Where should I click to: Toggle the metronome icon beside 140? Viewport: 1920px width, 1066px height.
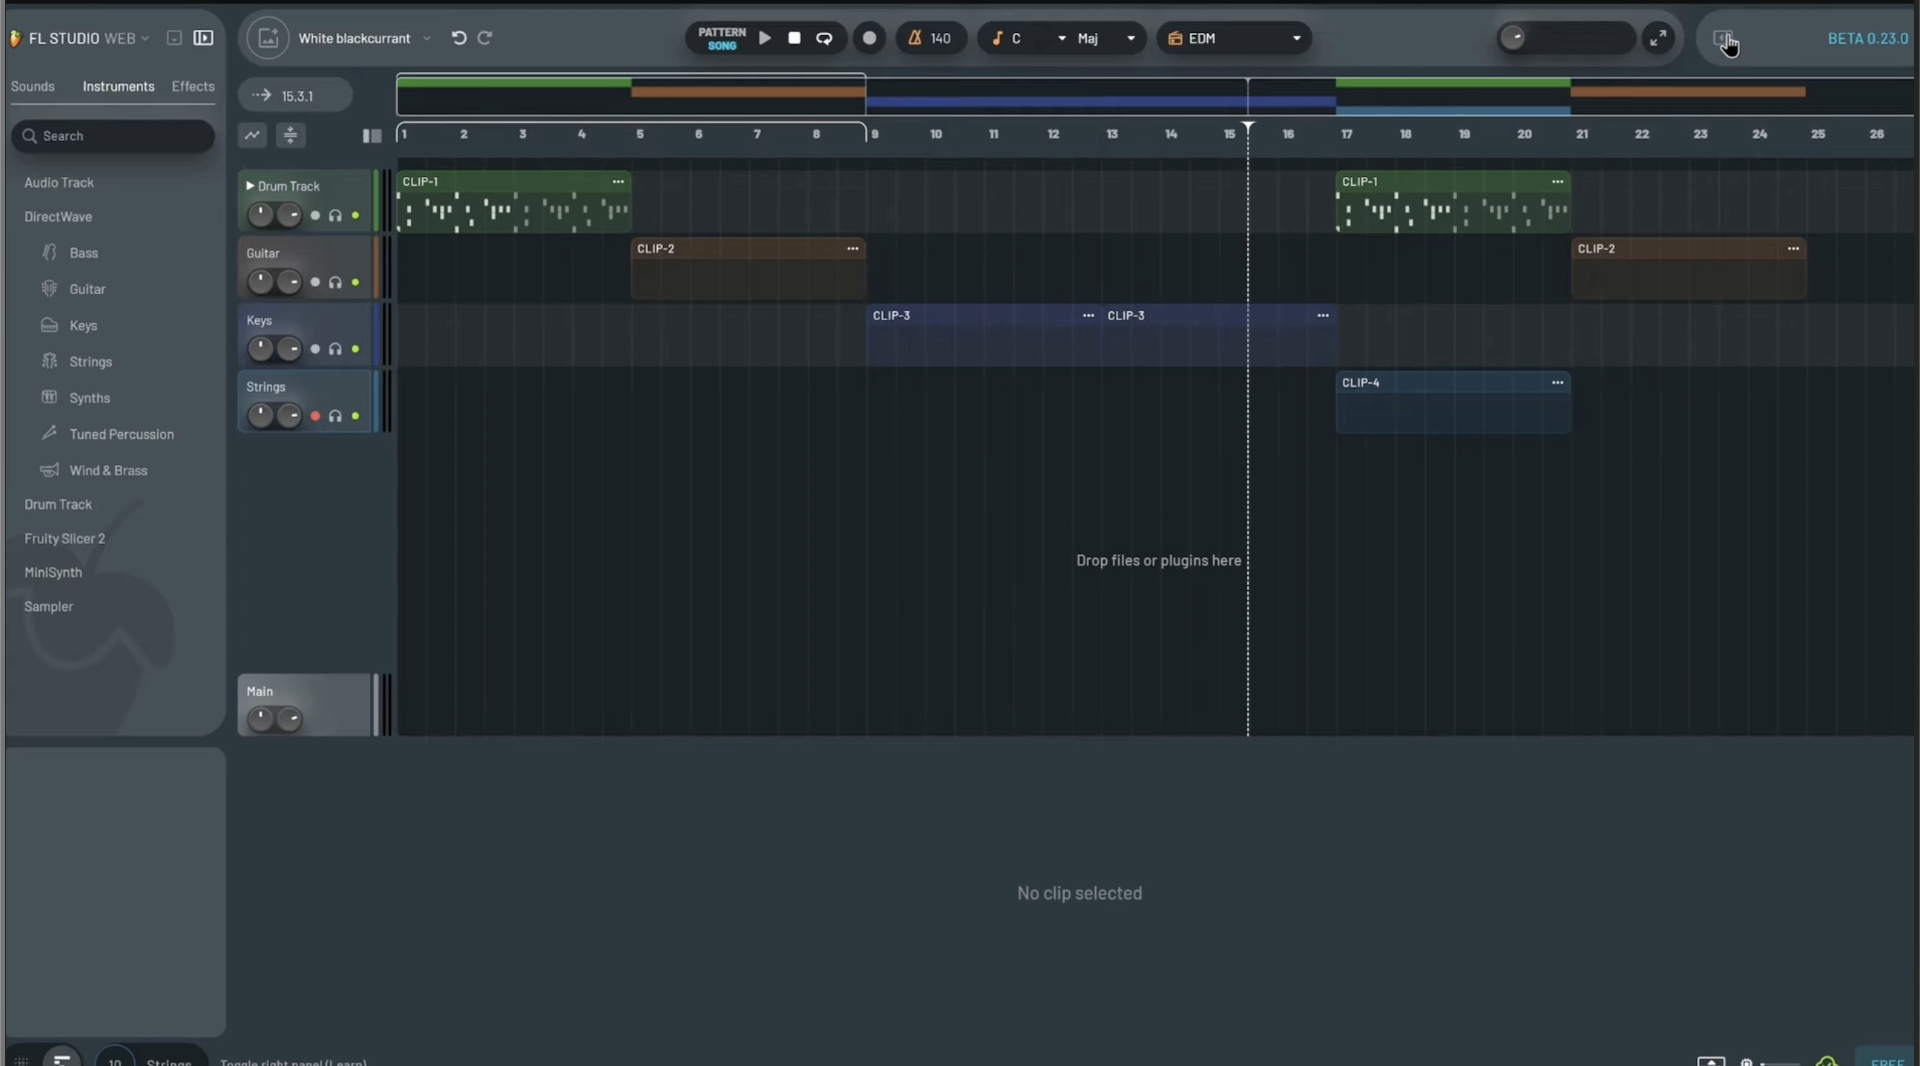(x=914, y=38)
